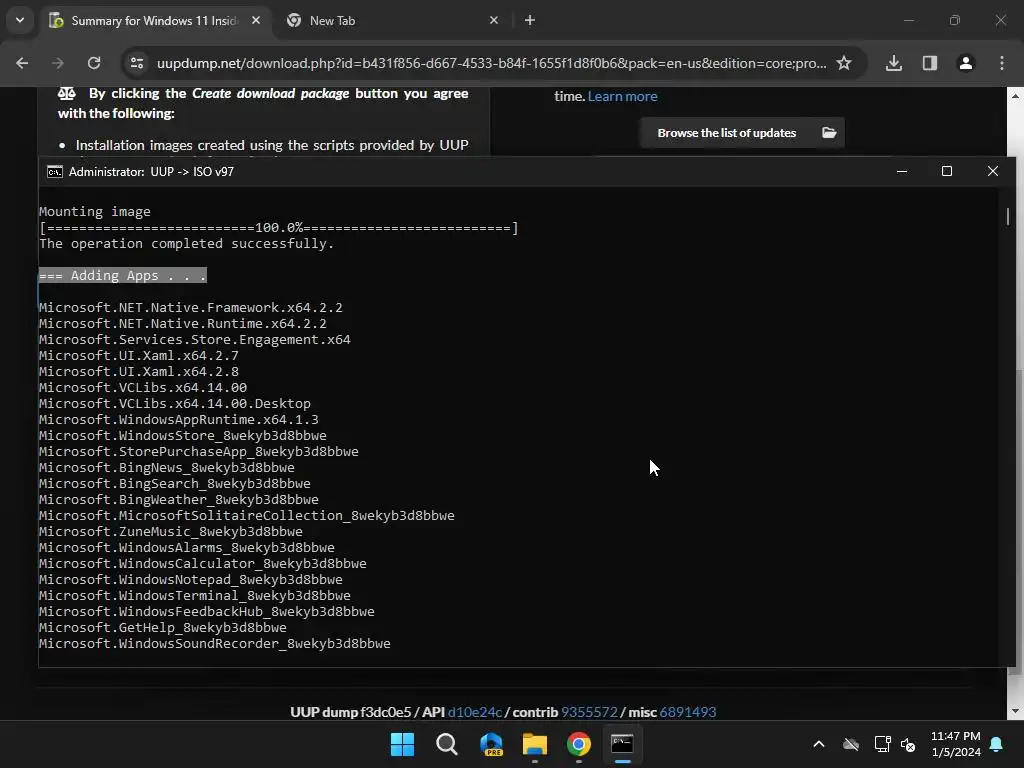Click "Microsoft.MicrosoftSolitaireCollection_8wekyb3d8bbwe" console line
The height and width of the screenshot is (768, 1024).
[x=247, y=516]
